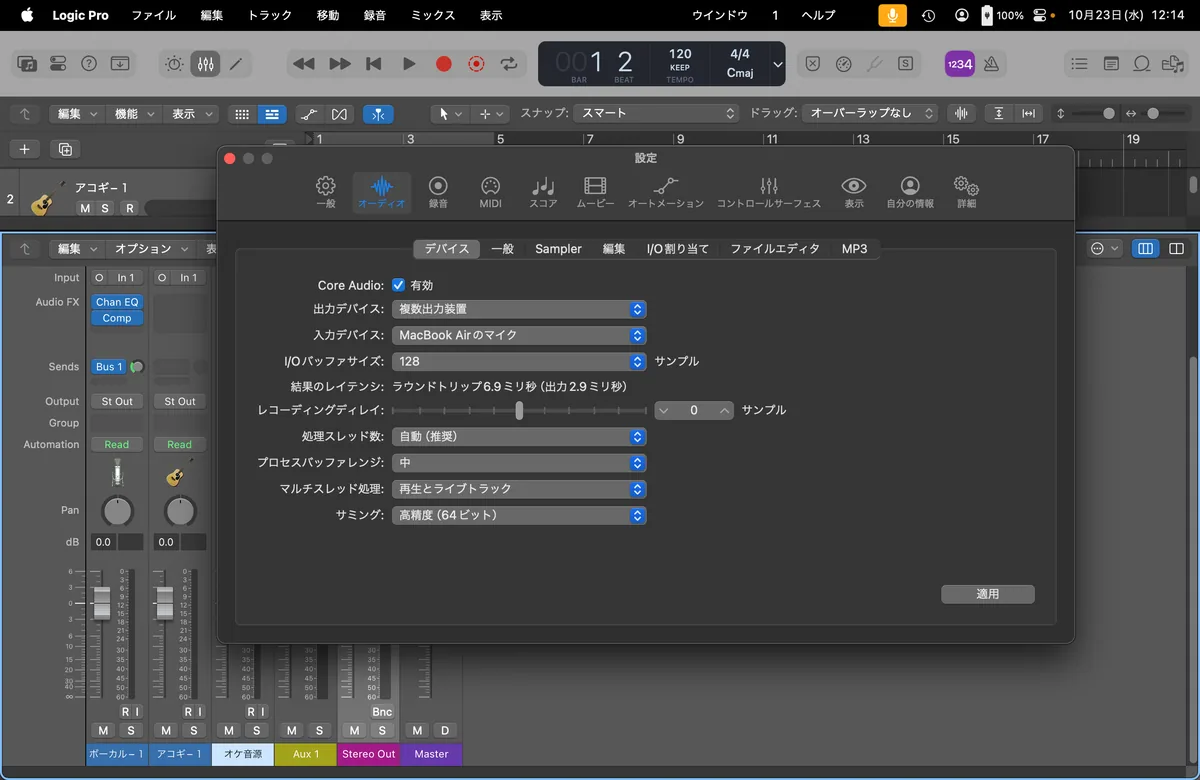Click the ボーカル 1 Read automation button

click(117, 444)
